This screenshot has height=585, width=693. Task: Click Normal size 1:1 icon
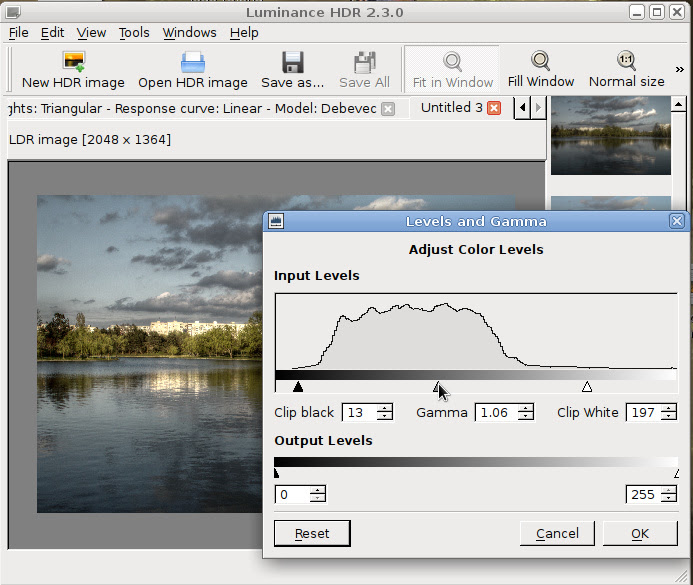tap(626, 61)
